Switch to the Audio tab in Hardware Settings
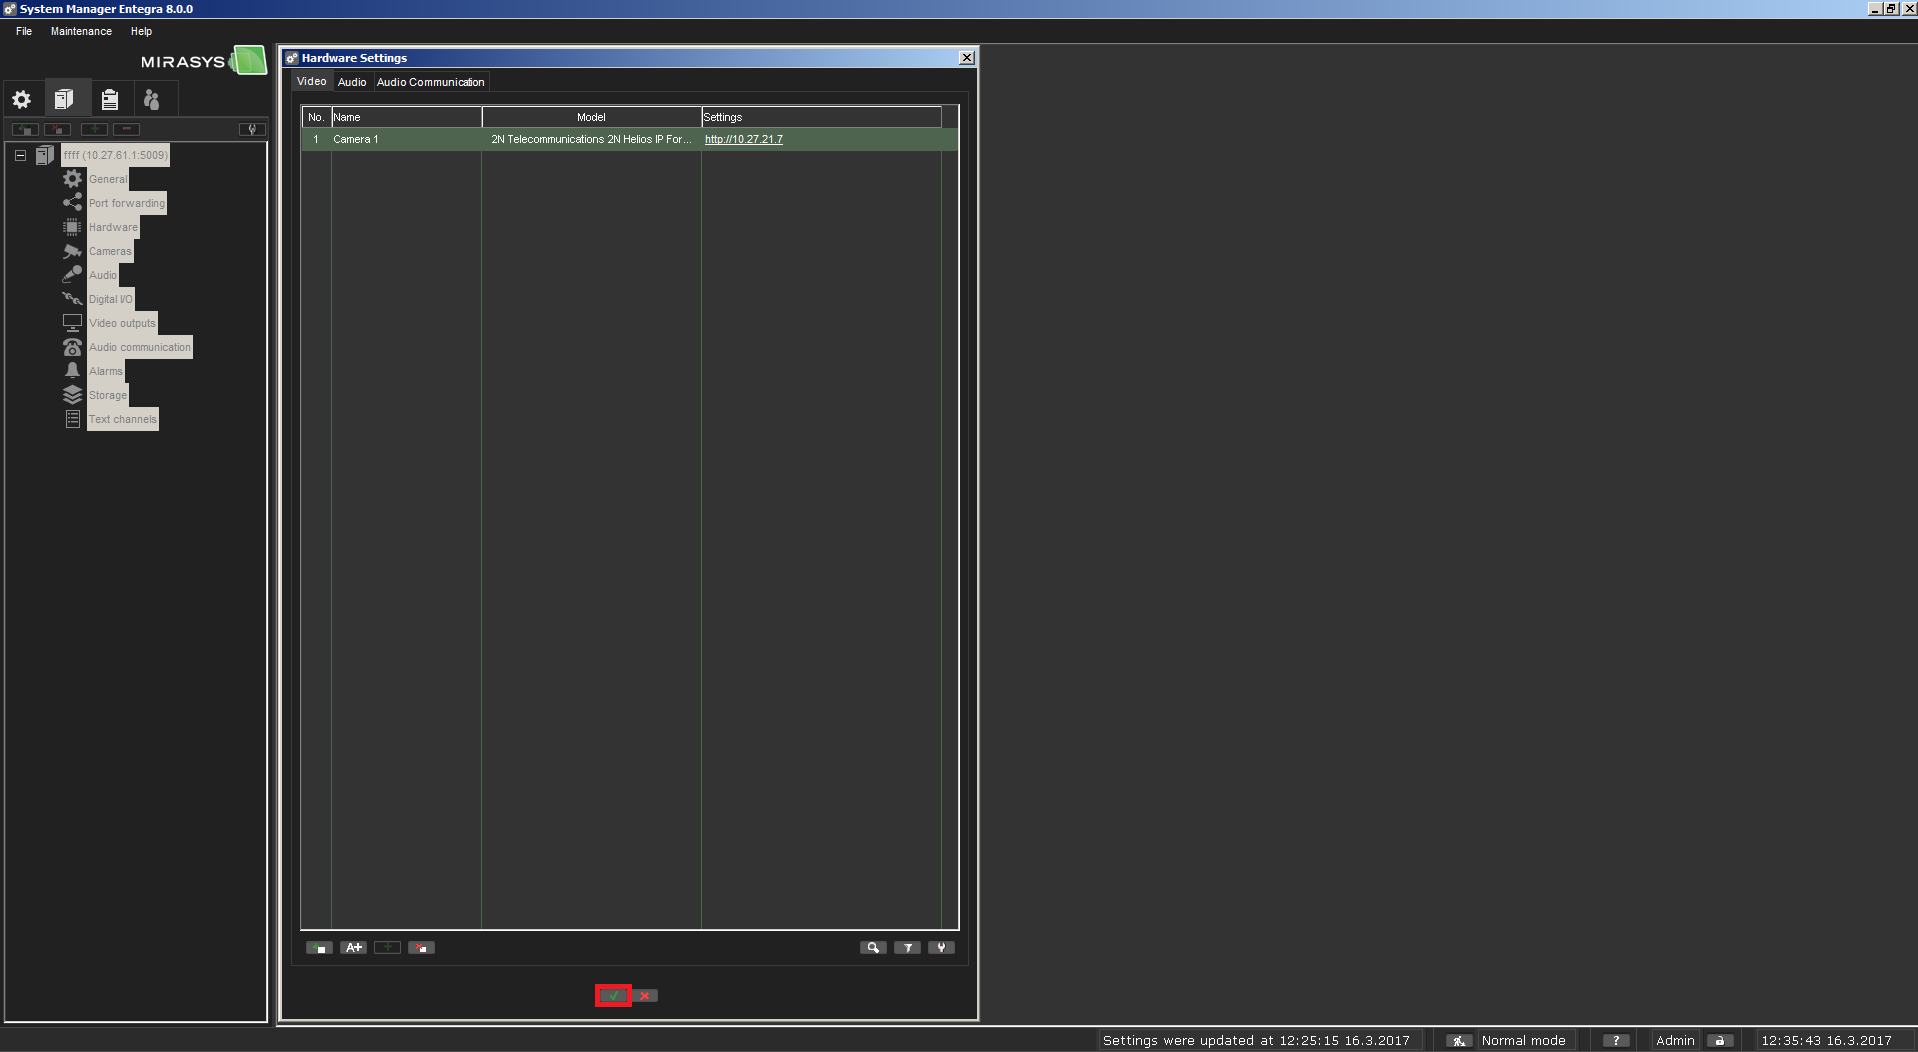The height and width of the screenshot is (1052, 1918). pyautogui.click(x=352, y=82)
